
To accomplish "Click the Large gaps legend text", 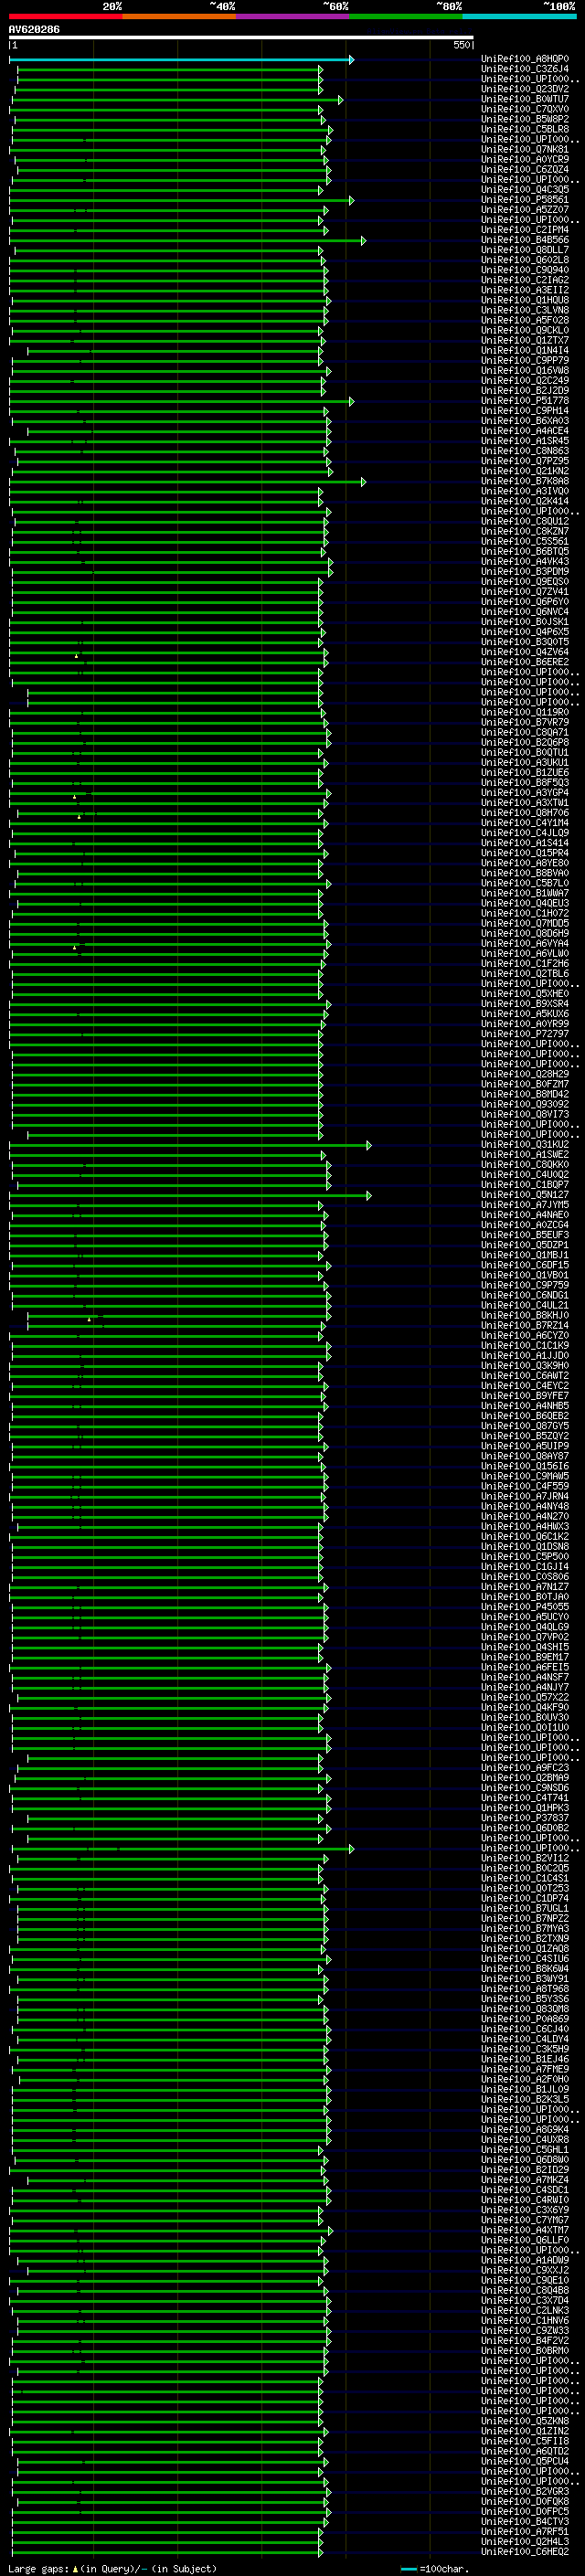I will [x=112, y=2568].
